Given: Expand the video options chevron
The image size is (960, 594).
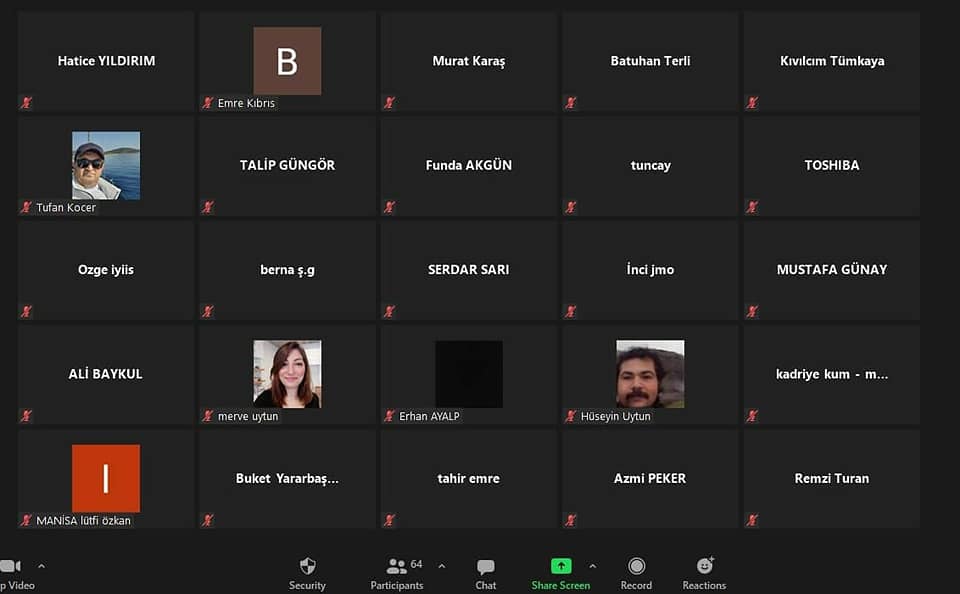Looking at the screenshot, I should click(41, 566).
